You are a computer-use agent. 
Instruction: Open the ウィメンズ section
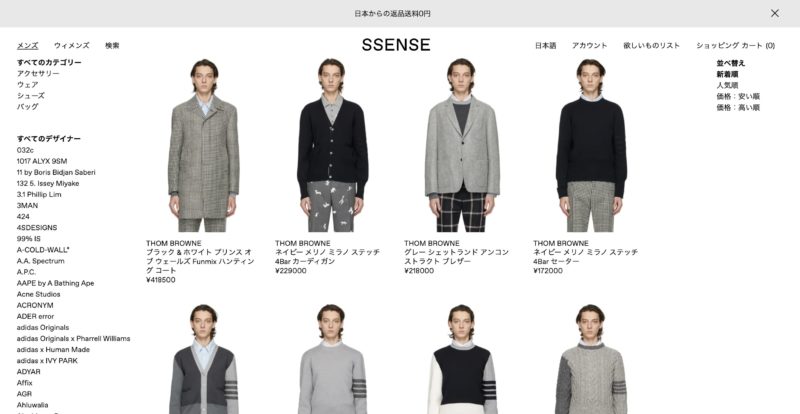point(71,45)
